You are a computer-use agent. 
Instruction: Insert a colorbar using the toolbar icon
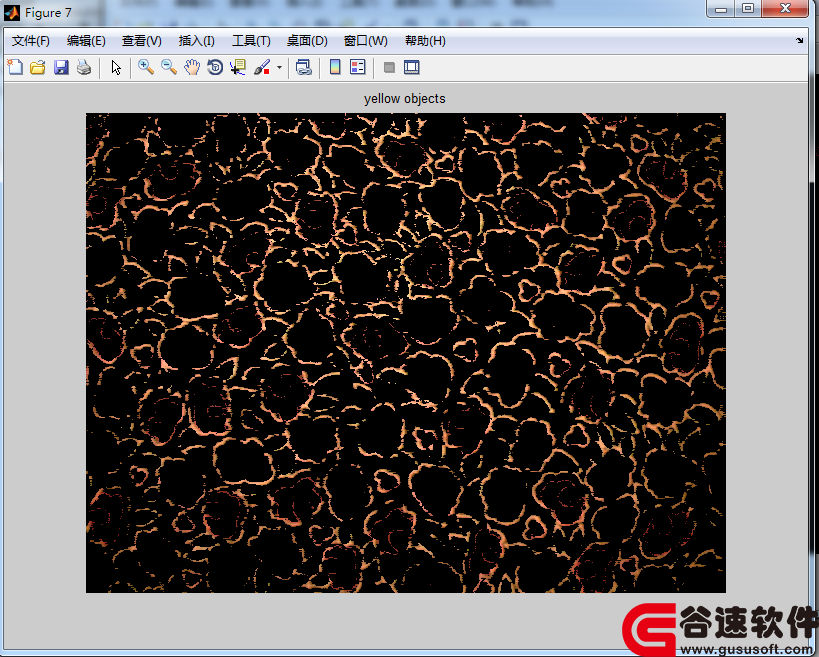pyautogui.click(x=335, y=67)
